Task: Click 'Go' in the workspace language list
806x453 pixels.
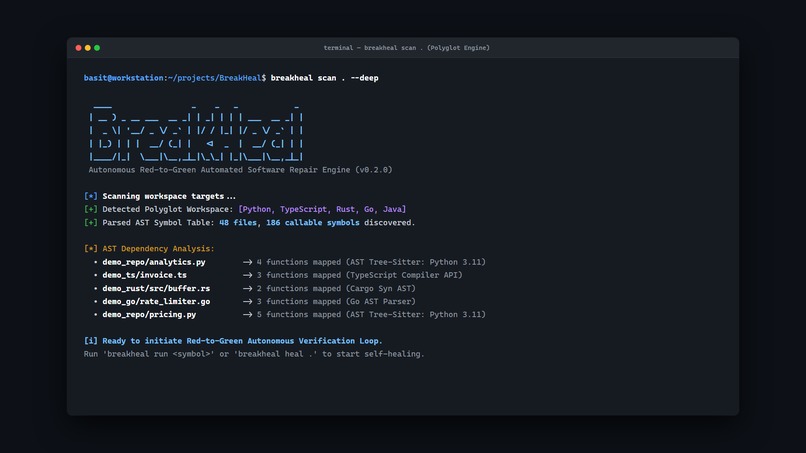Action: 369,209
